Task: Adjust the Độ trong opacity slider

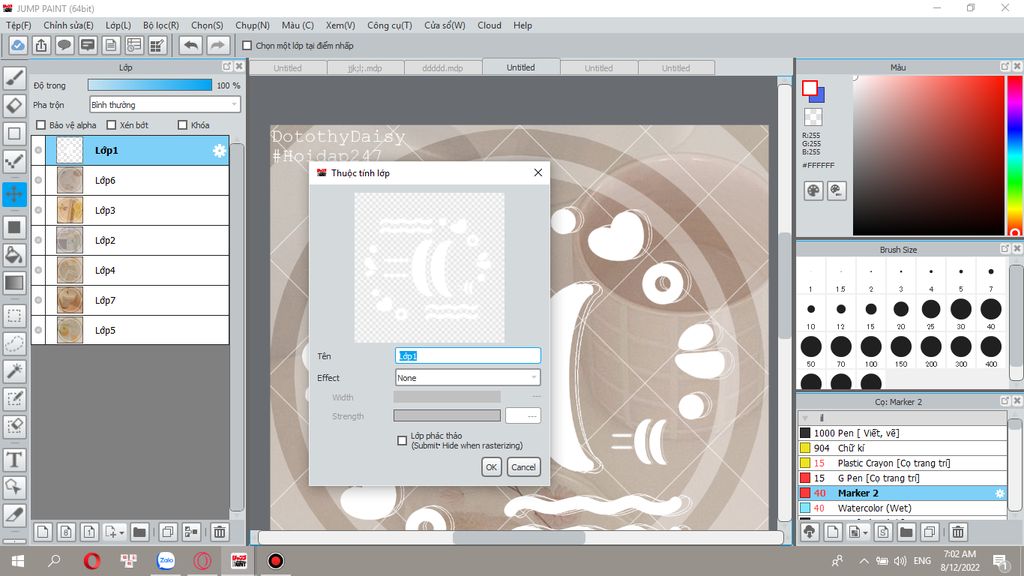Action: pyautogui.click(x=150, y=86)
